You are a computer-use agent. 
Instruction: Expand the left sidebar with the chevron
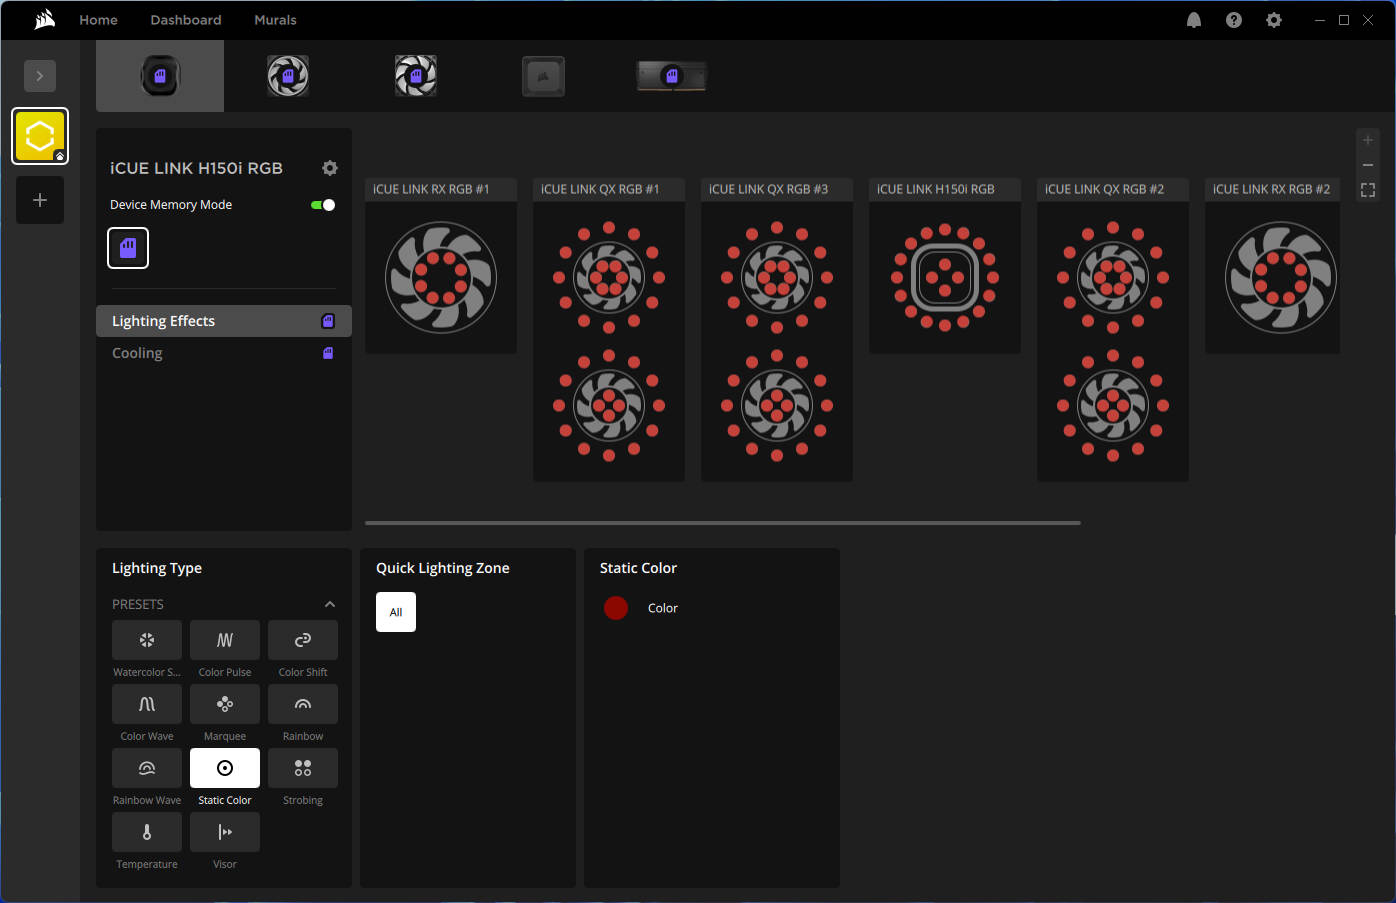40,76
